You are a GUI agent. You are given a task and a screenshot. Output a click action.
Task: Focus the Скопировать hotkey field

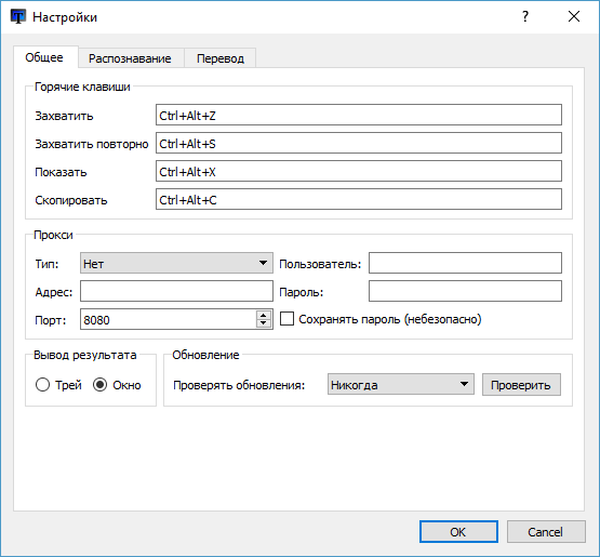pos(358,200)
